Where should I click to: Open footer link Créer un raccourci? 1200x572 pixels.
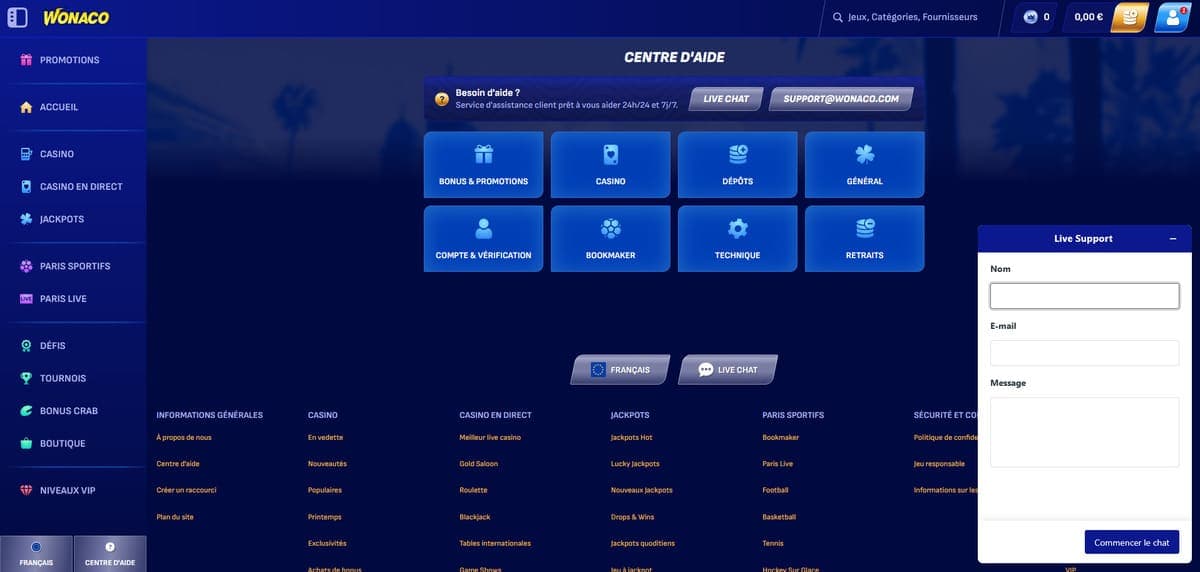coord(187,490)
